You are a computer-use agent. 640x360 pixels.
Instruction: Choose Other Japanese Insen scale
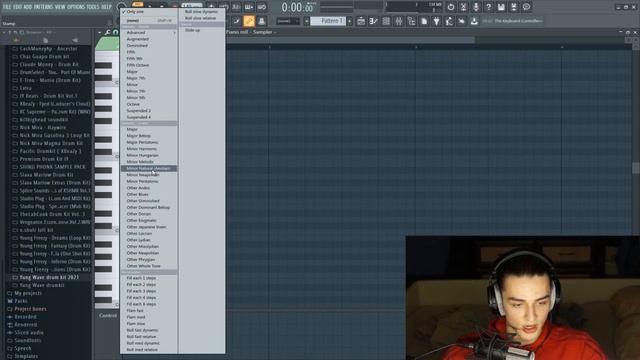[x=149, y=227]
